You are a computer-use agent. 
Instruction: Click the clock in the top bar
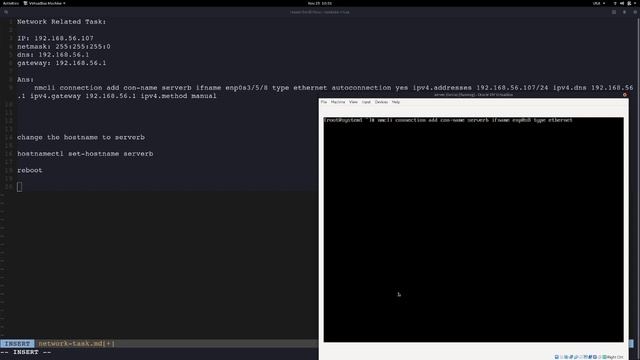pyautogui.click(x=320, y=3)
